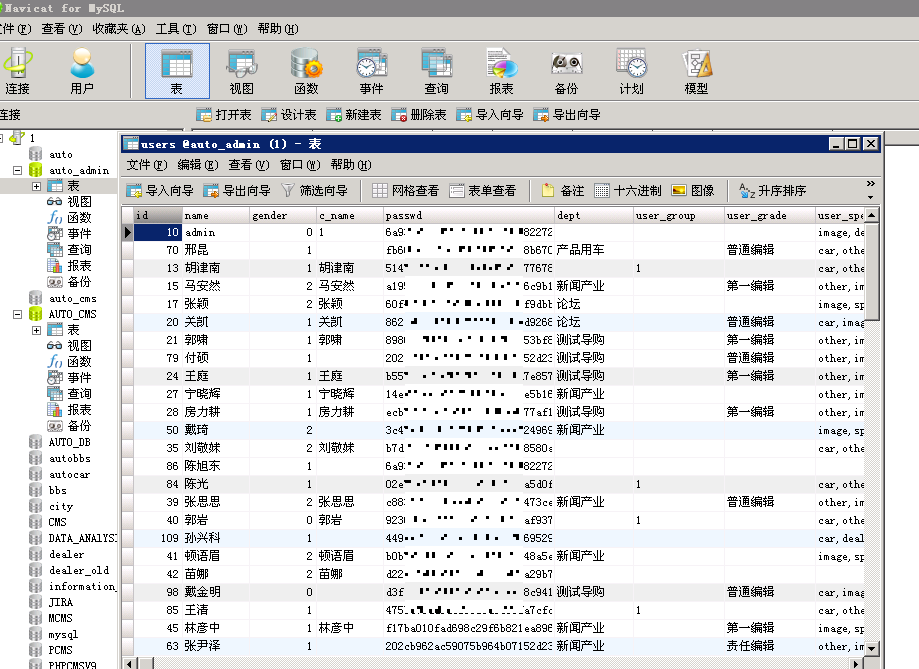Viewport: 919px width, 669px height.
Task: Switch to 网格查看 (Grid View)
Action: (406, 191)
